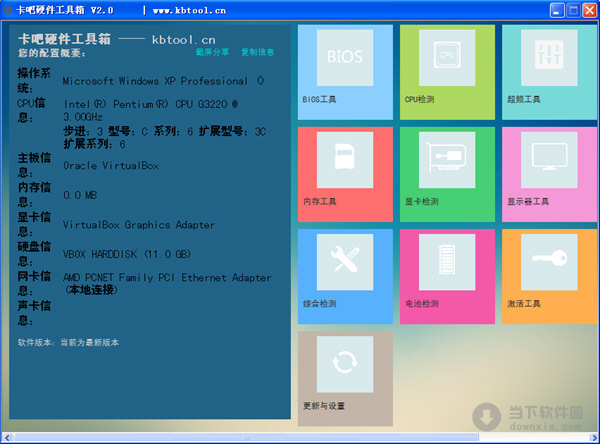Open the 激活工具 key icon
600x444 pixels.
point(549,262)
